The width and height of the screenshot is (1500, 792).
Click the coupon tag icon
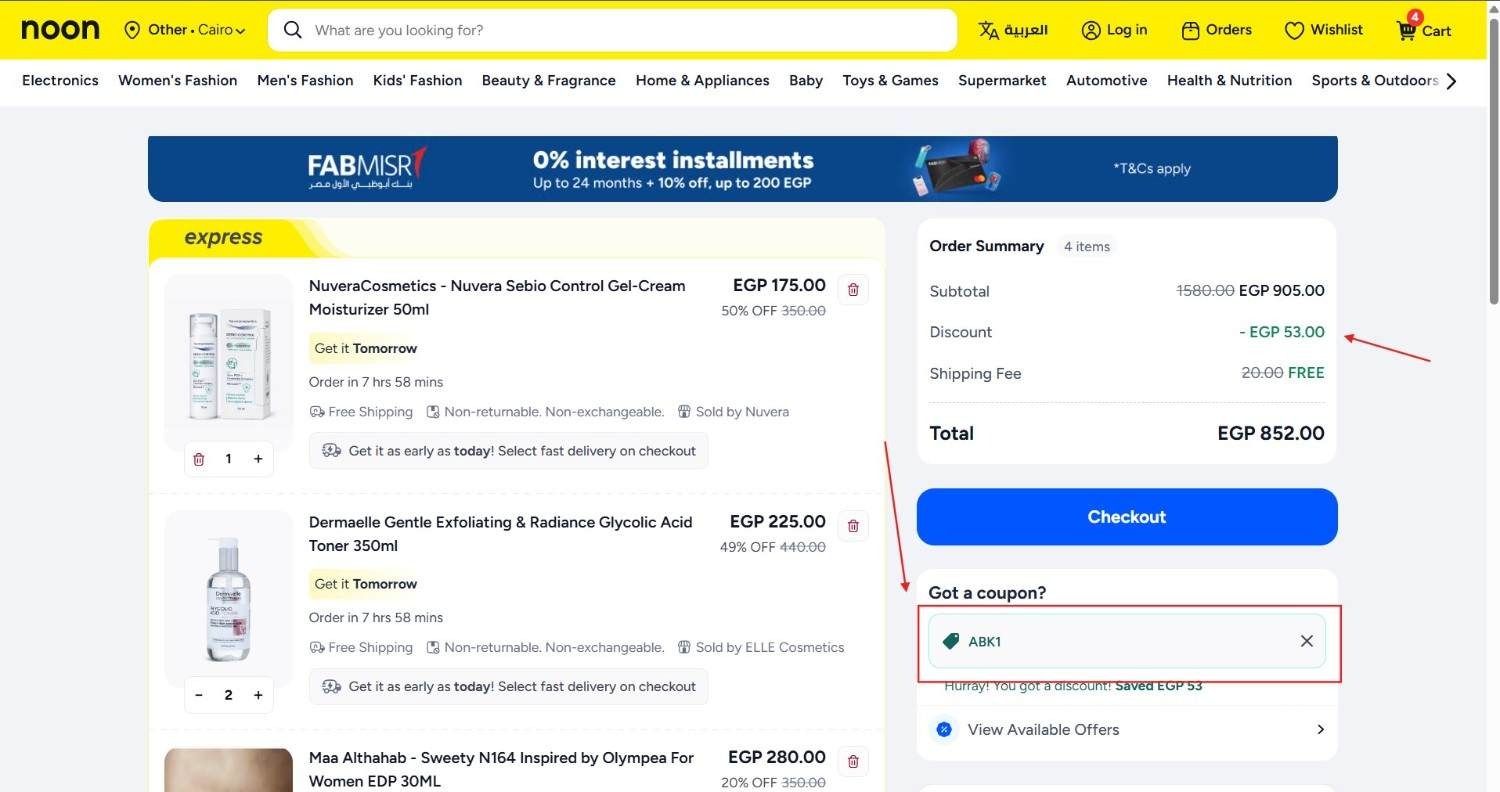coord(951,641)
